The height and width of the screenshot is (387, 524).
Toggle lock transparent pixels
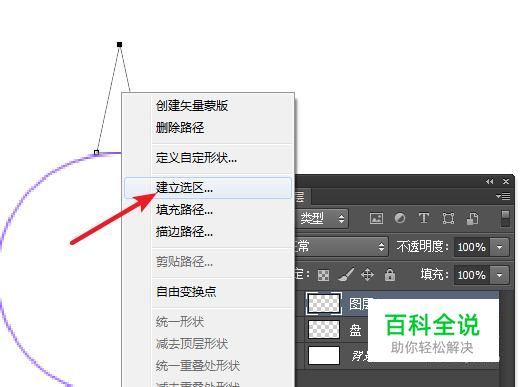pos(323,275)
